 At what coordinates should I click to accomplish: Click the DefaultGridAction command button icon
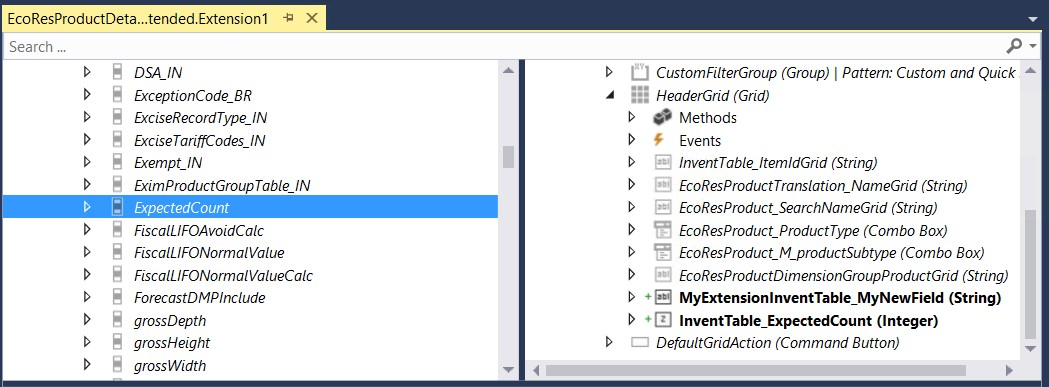click(x=640, y=343)
